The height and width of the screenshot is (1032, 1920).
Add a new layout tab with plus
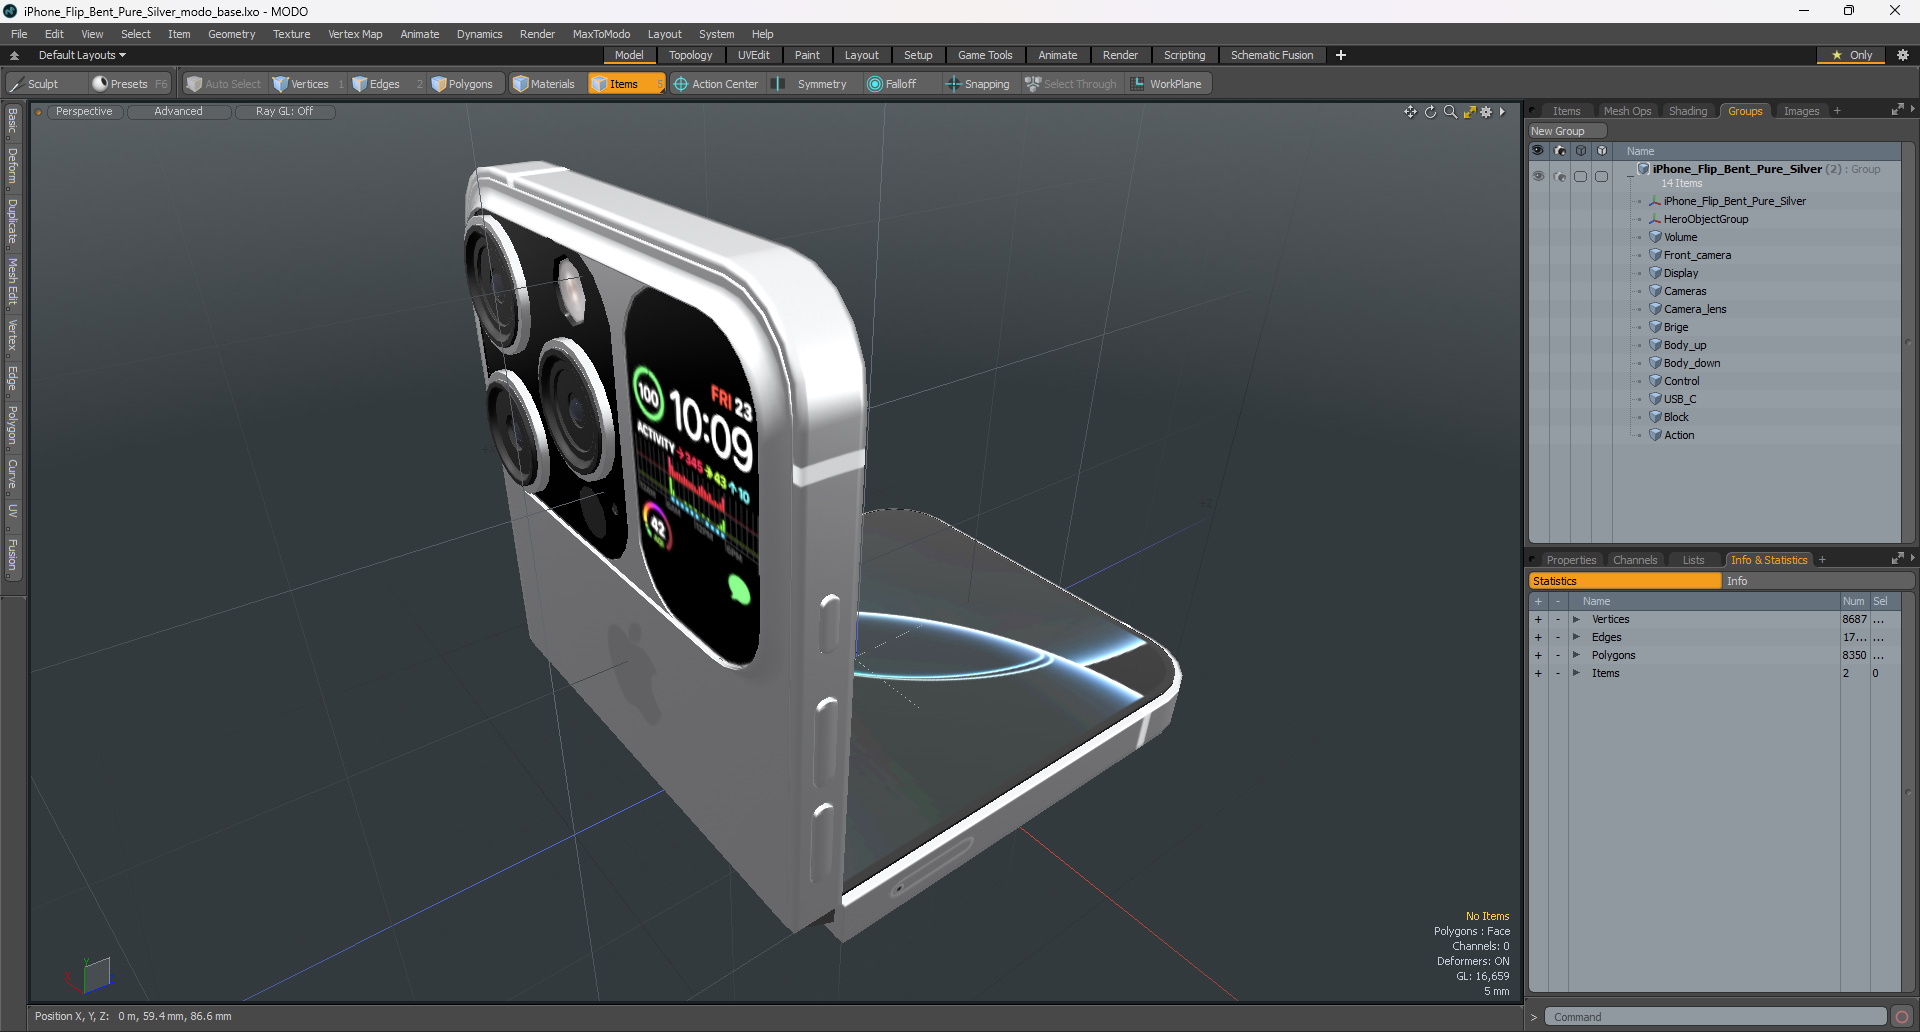(x=1340, y=55)
